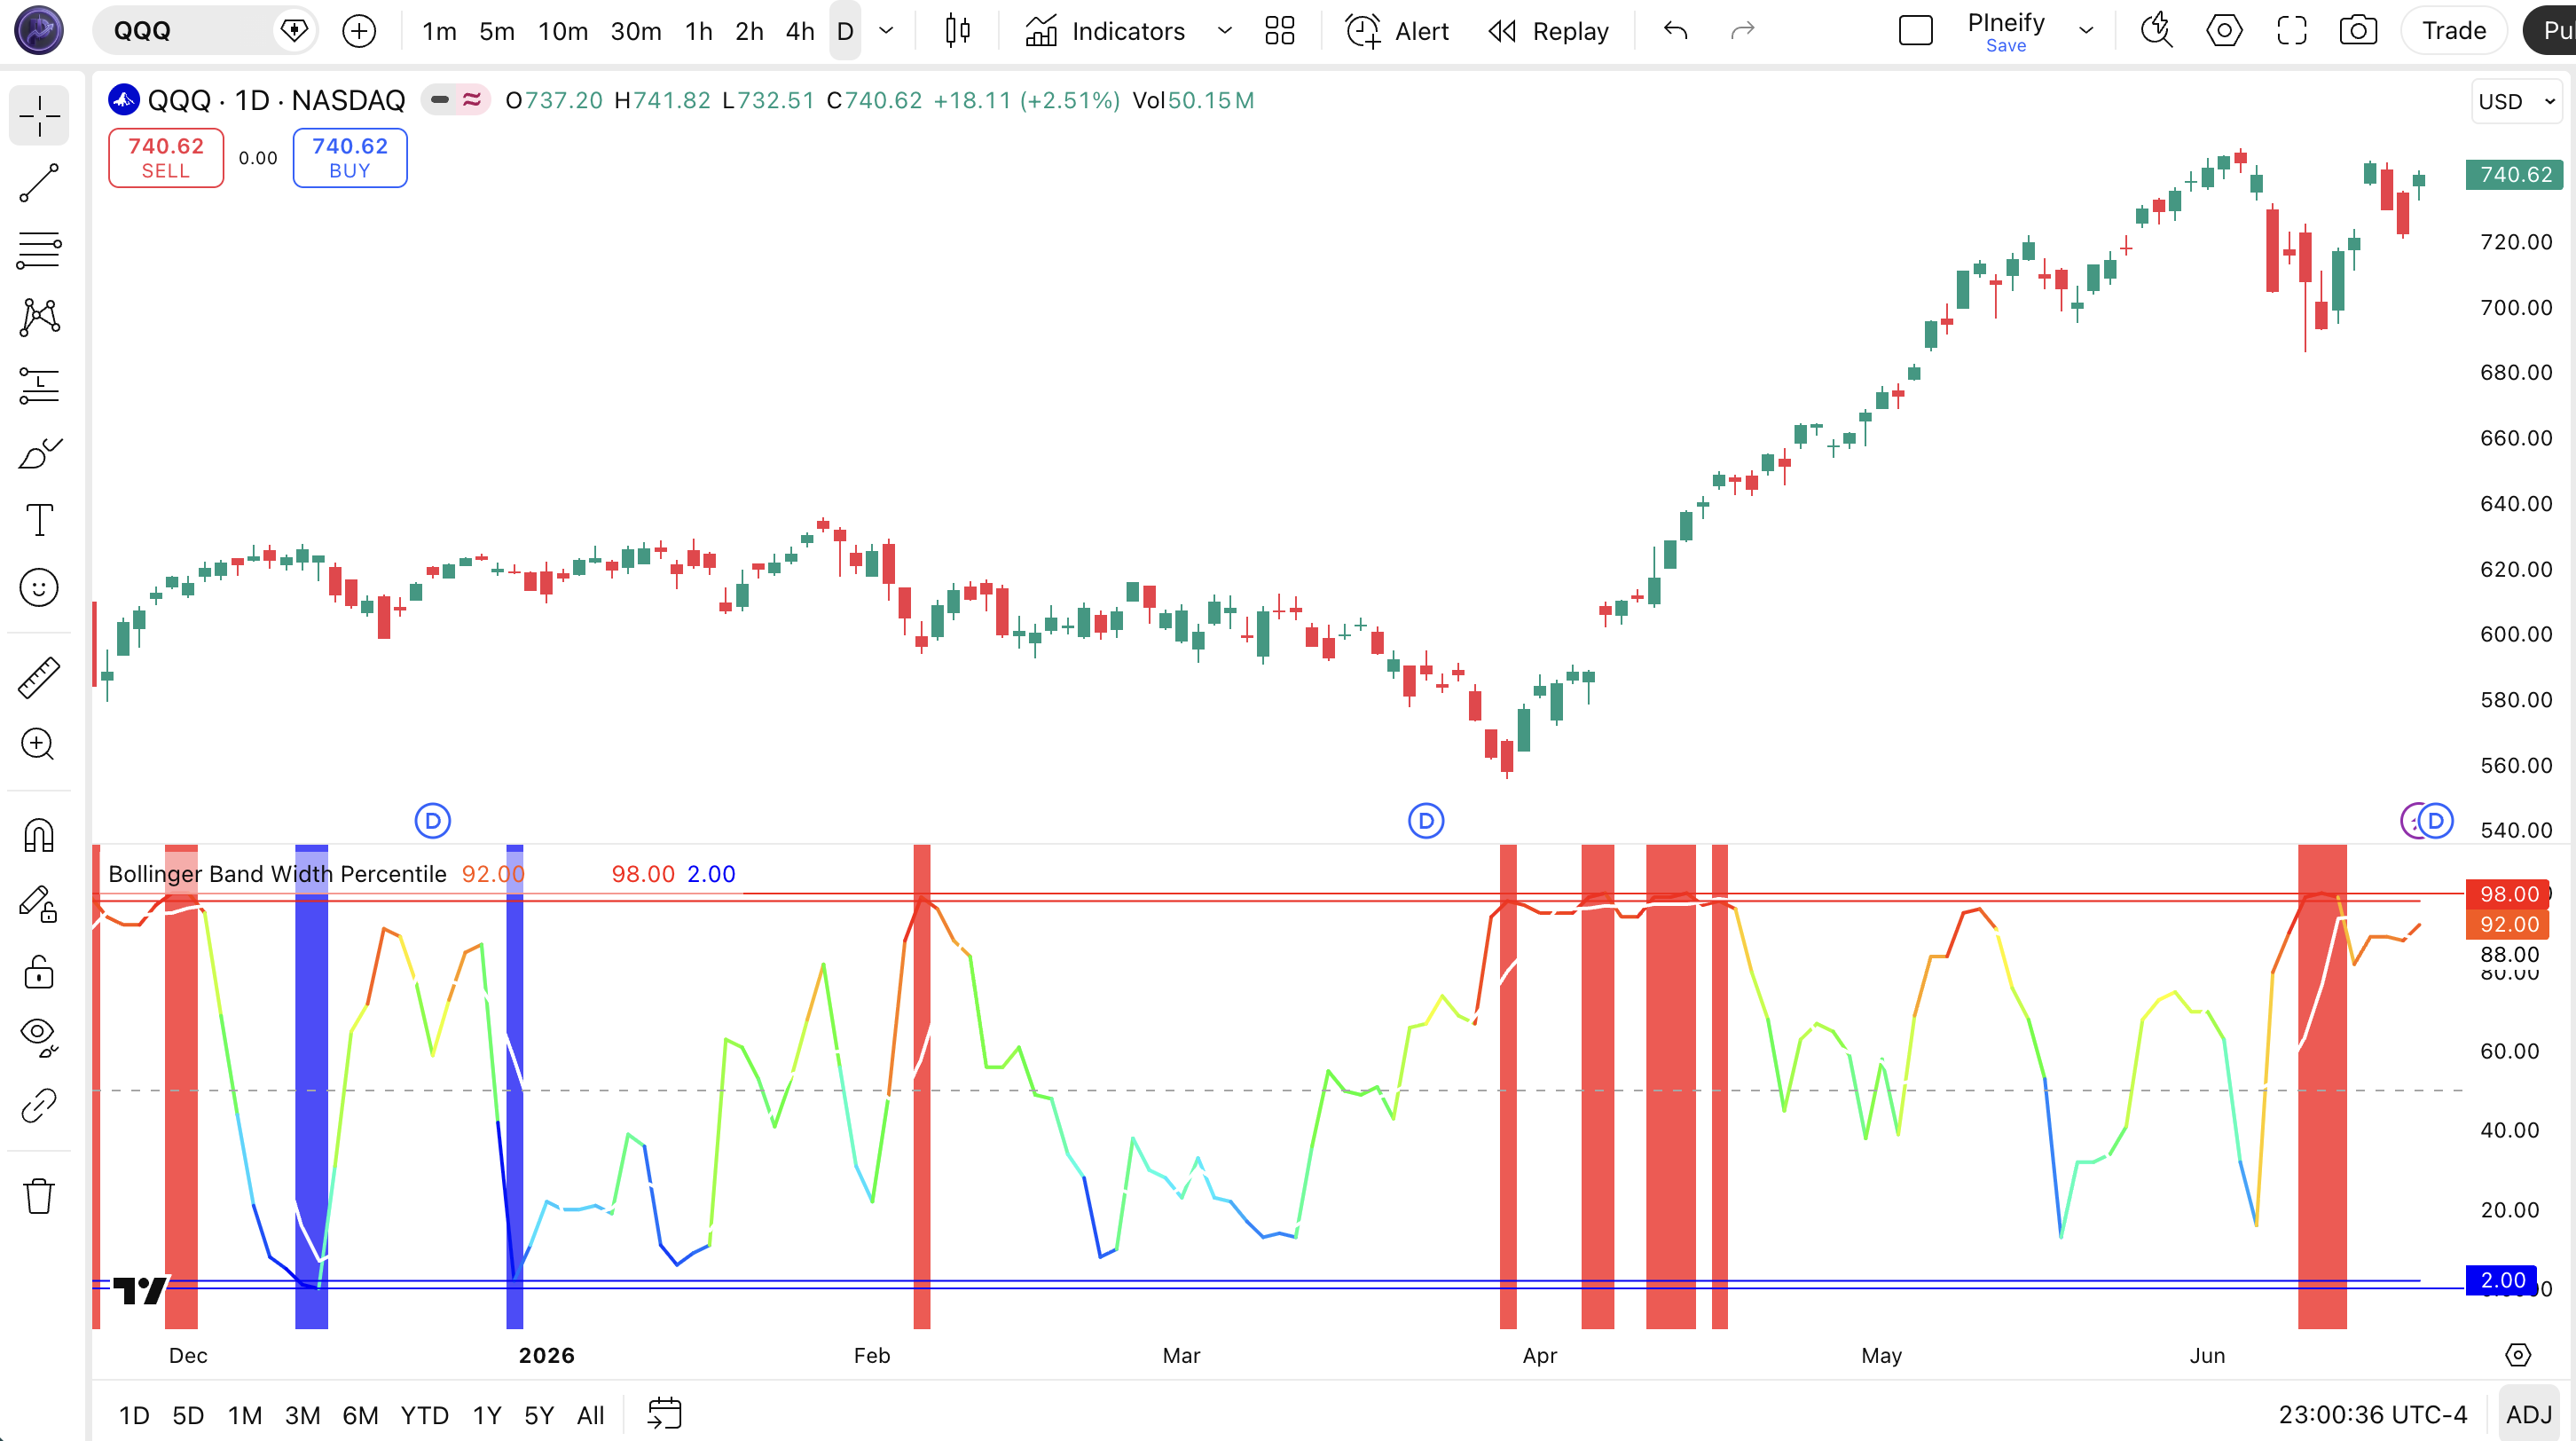Set date range to YTD
Screen dimensions: 2576x1441
pyautogui.click(x=425, y=1415)
